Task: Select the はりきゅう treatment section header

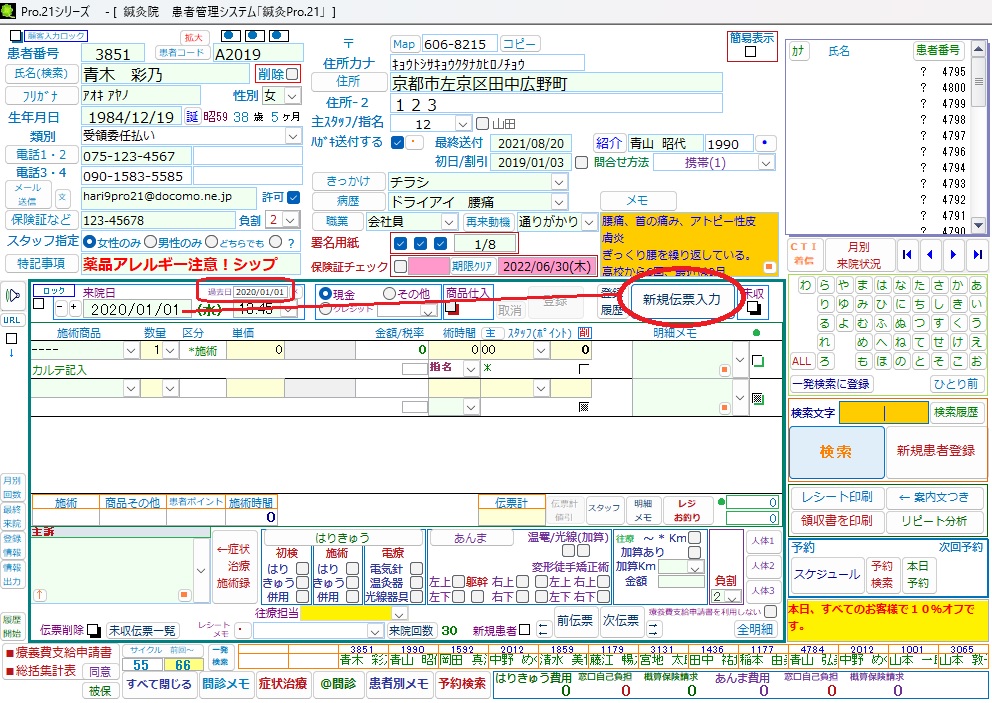Action: [342, 538]
